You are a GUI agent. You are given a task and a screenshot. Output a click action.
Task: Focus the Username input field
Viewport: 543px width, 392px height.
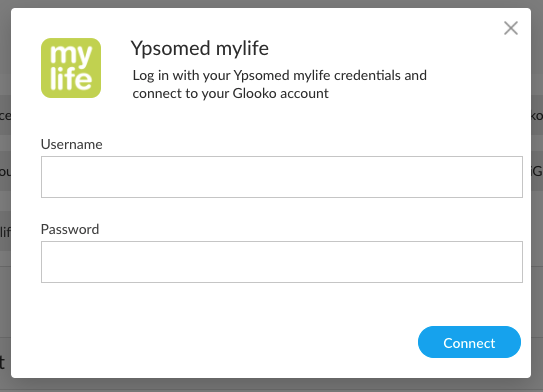point(282,177)
